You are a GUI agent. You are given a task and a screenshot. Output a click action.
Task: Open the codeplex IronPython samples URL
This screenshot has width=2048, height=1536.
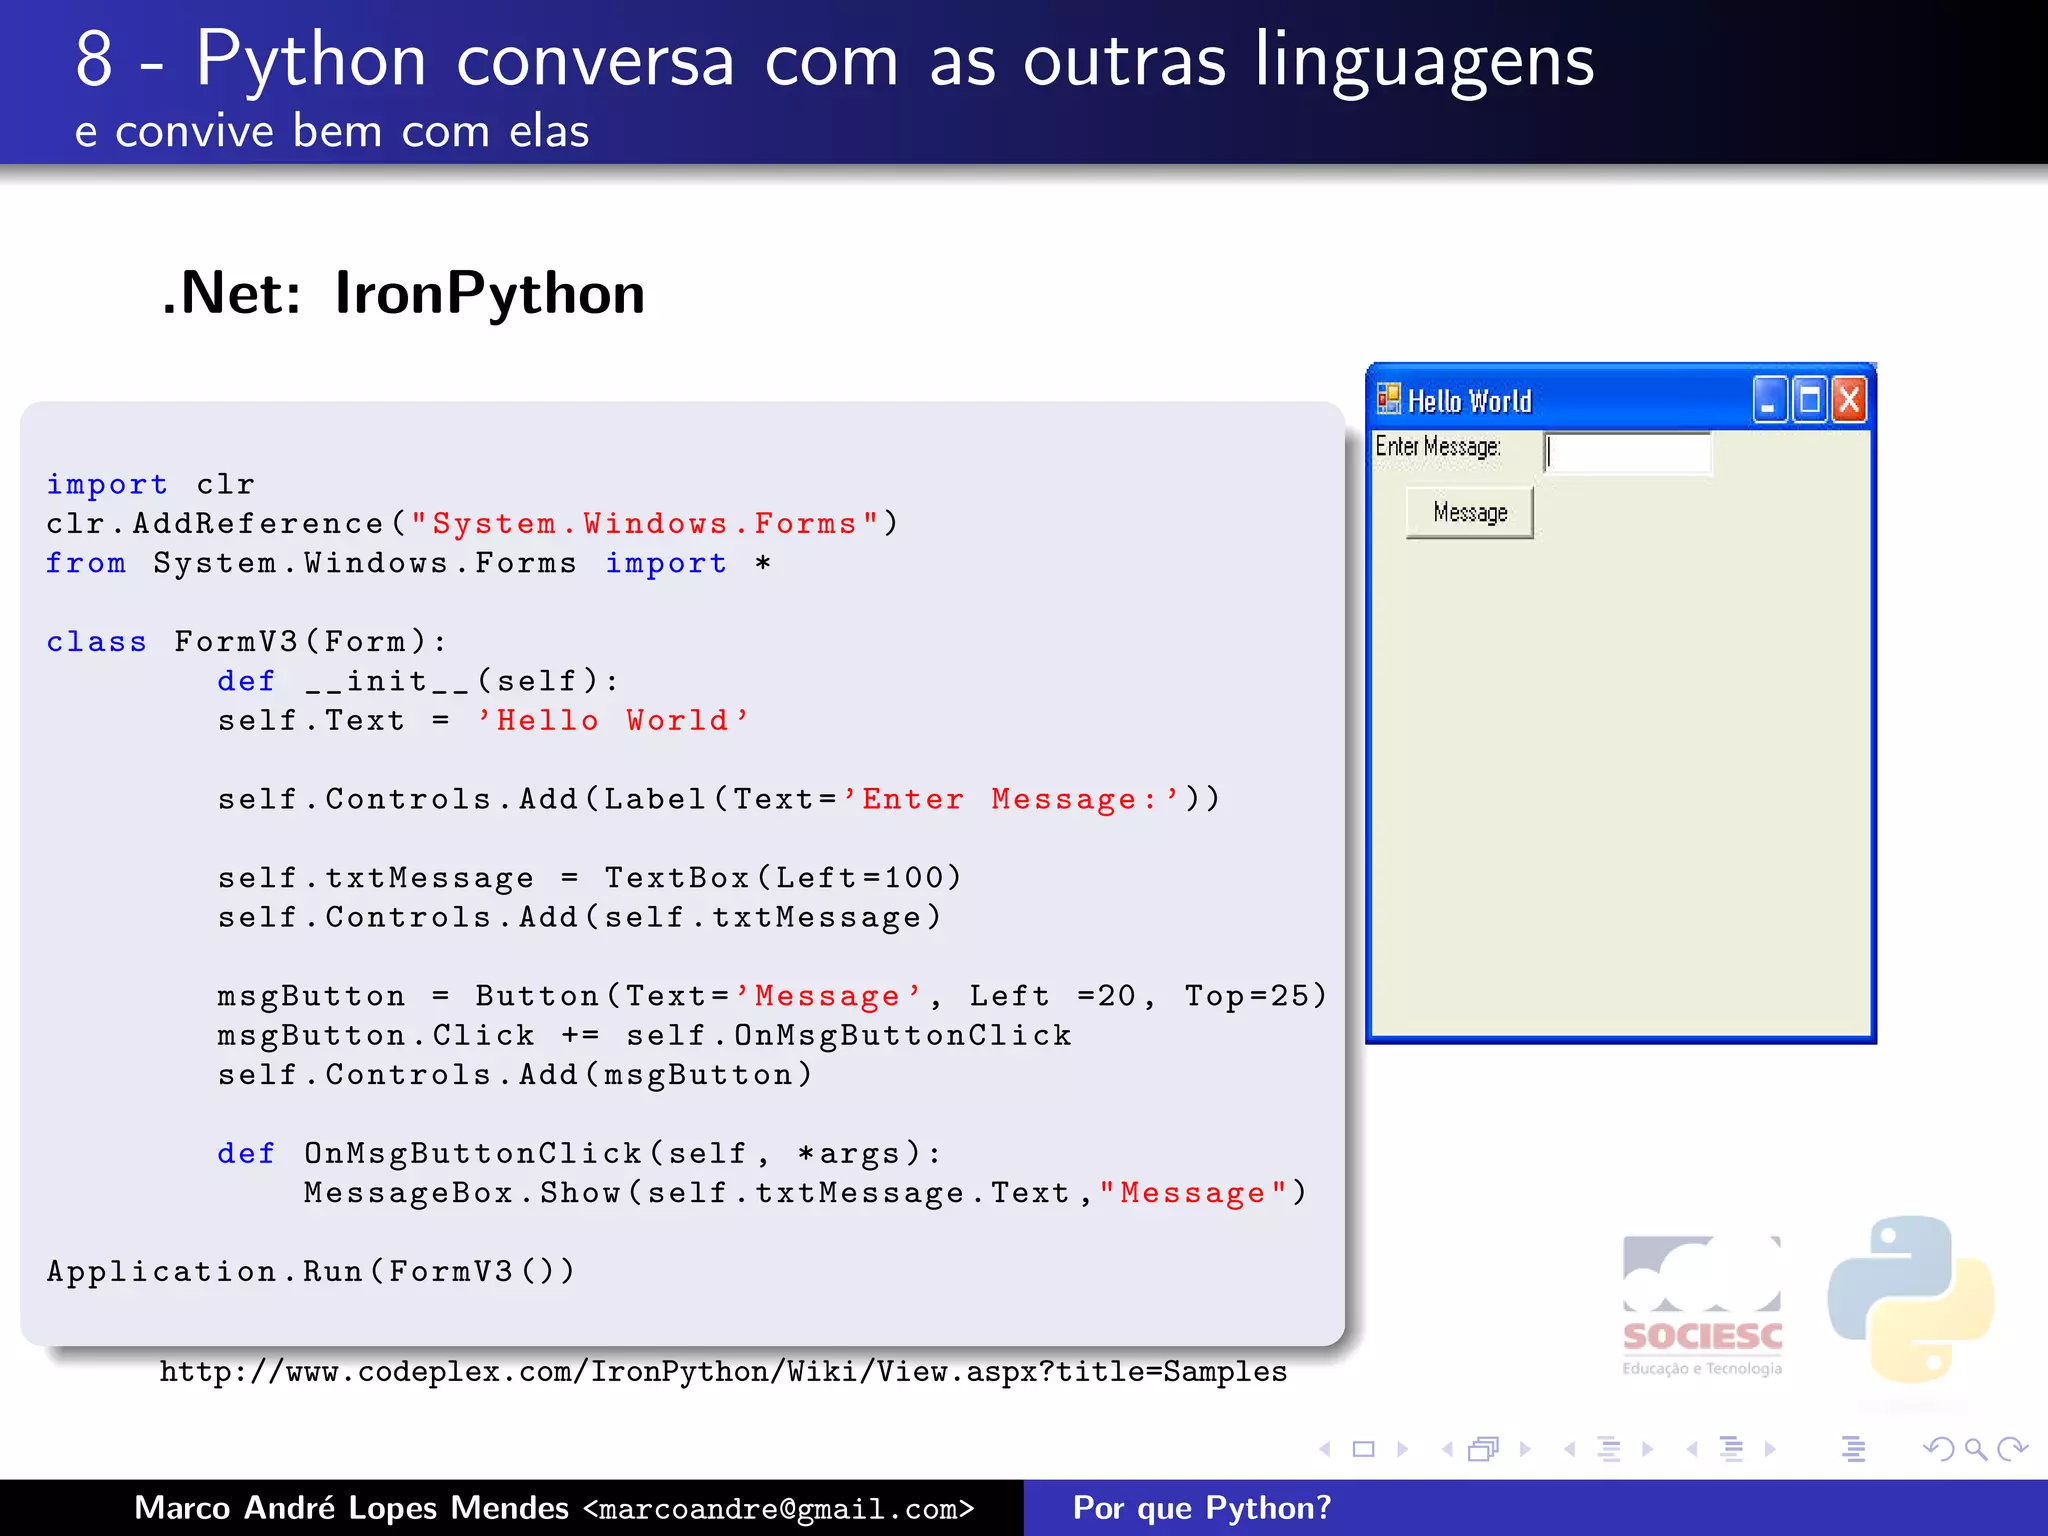(723, 1372)
